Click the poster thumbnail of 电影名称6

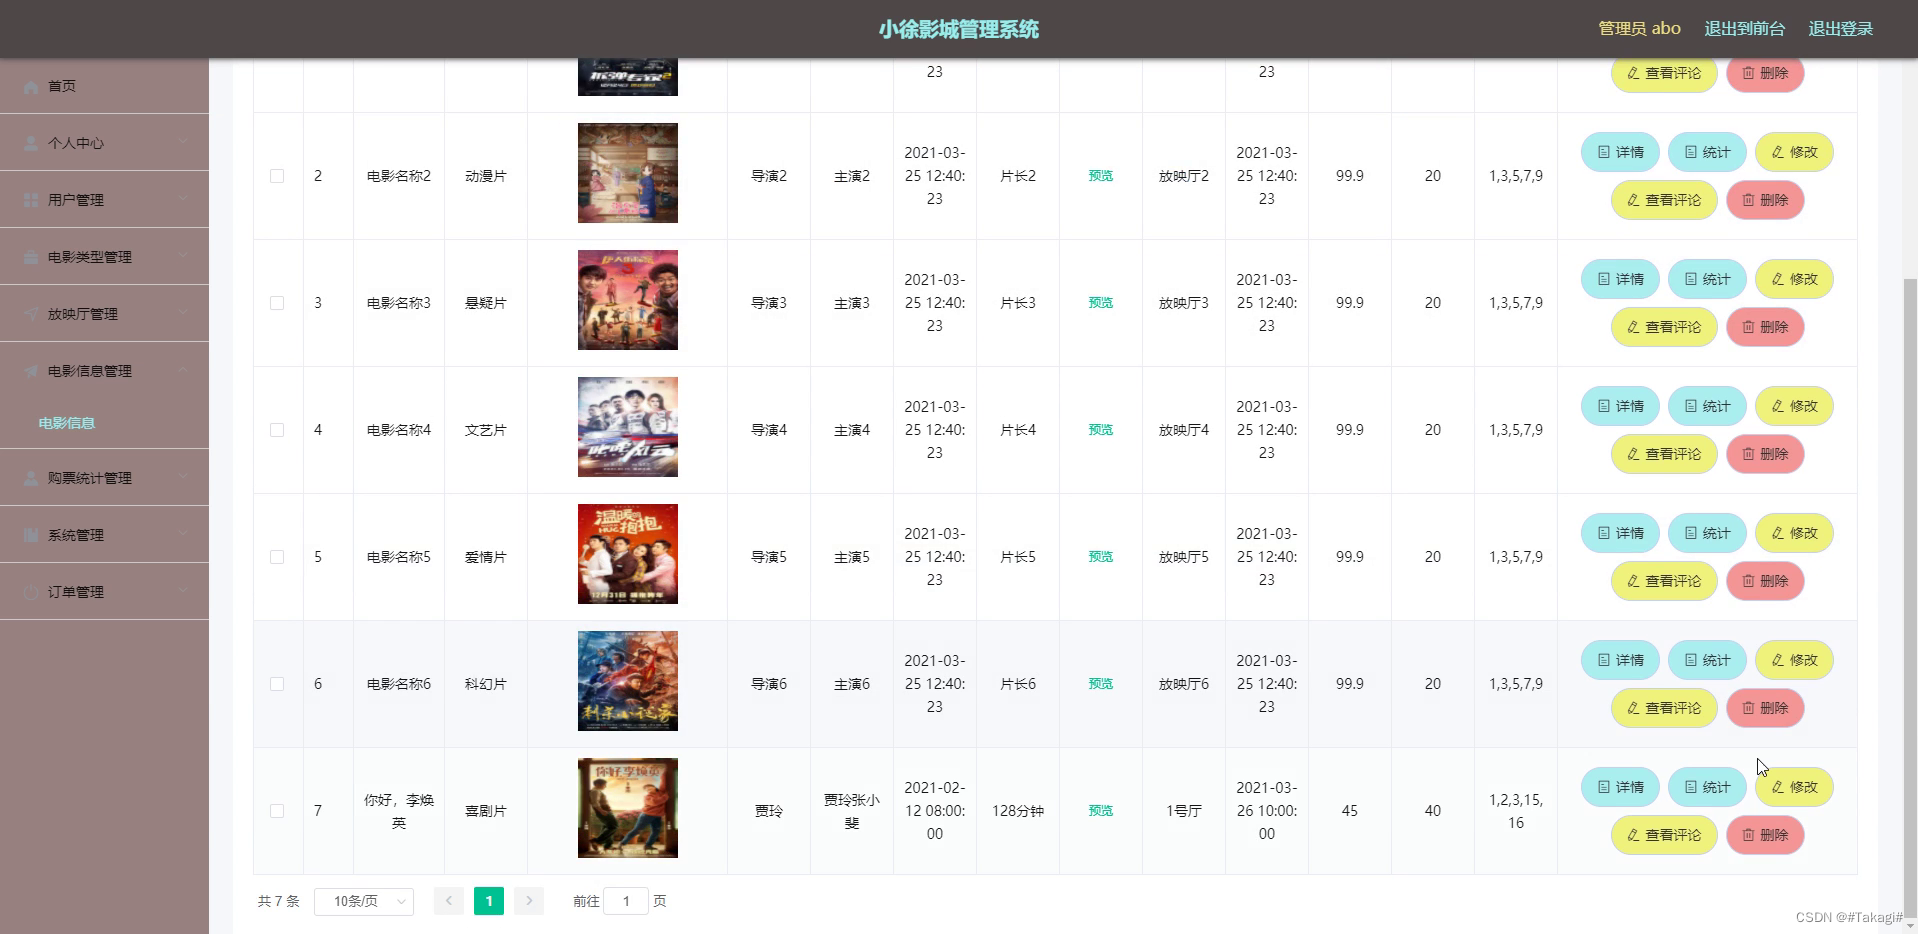(626, 681)
